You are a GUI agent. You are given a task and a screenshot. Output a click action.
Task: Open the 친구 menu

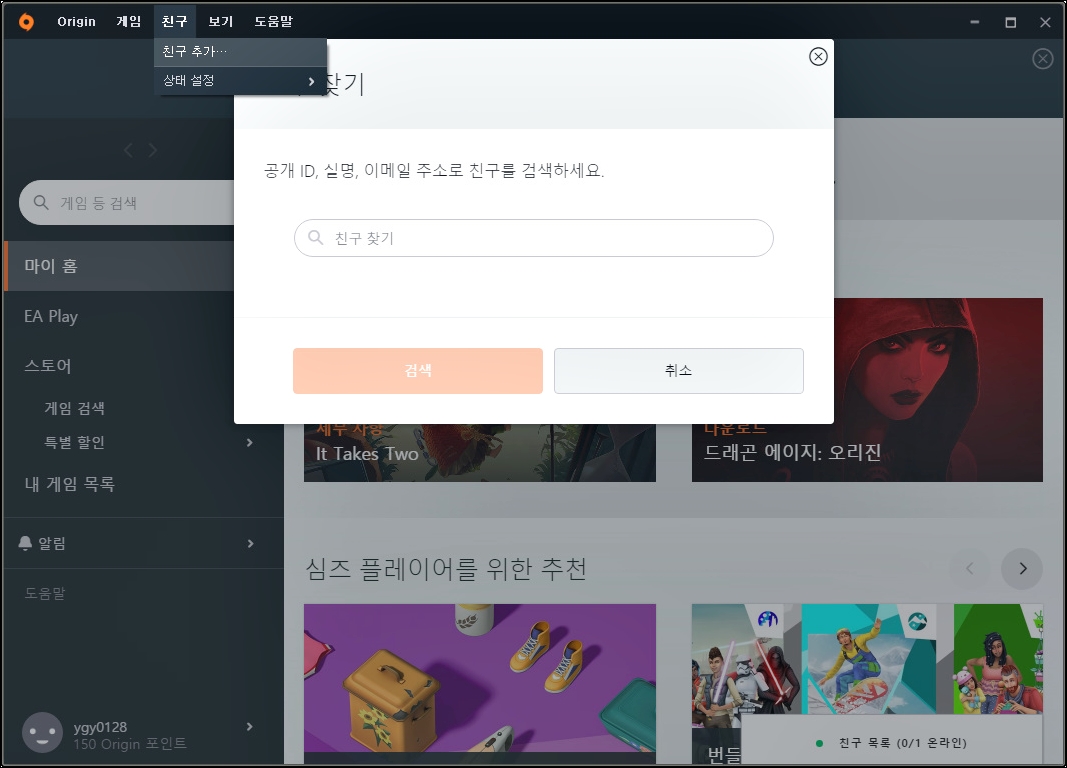tap(174, 22)
